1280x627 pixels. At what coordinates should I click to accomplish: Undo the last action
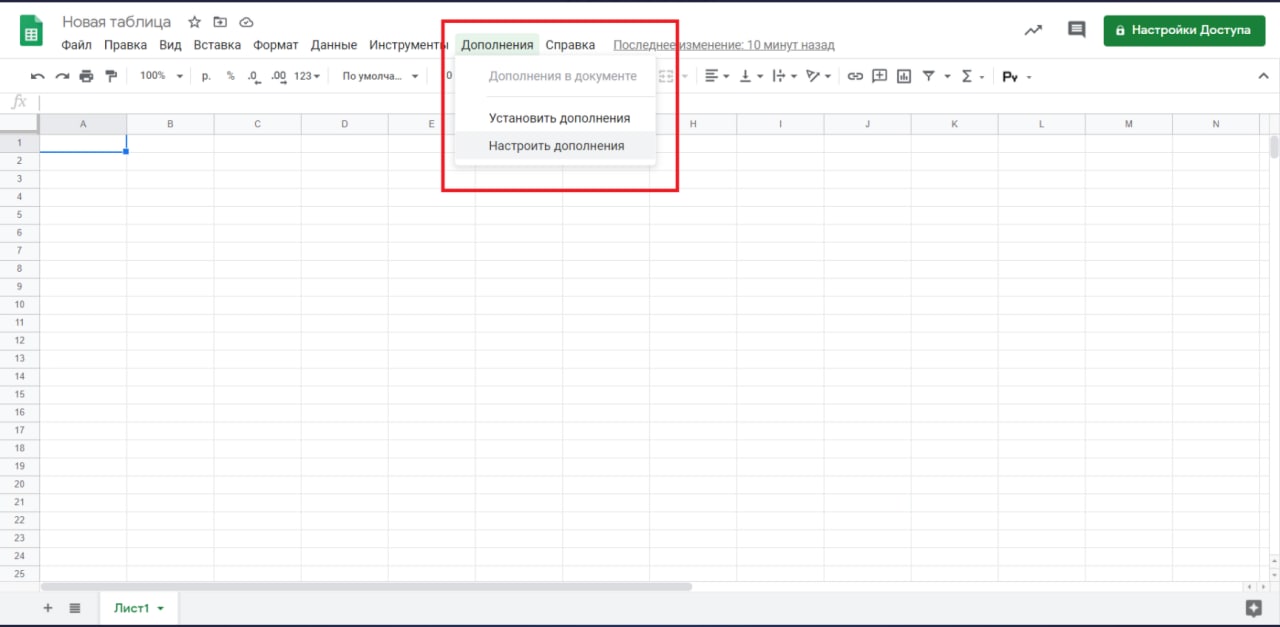(x=38, y=76)
